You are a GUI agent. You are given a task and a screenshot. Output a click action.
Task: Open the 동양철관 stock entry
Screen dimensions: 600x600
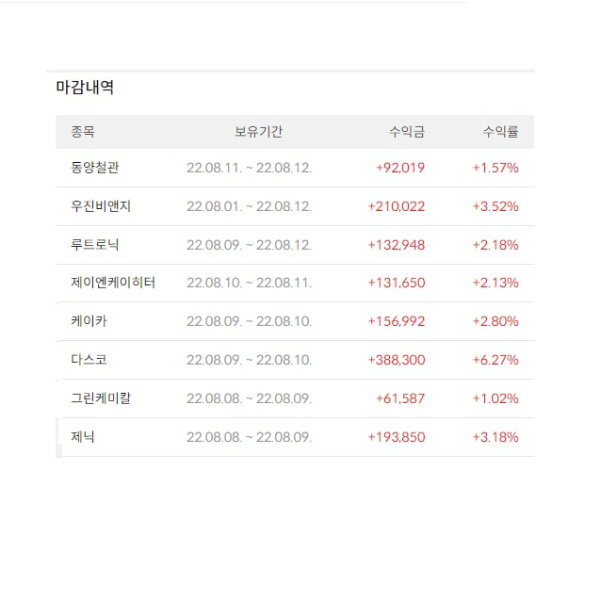(x=96, y=167)
